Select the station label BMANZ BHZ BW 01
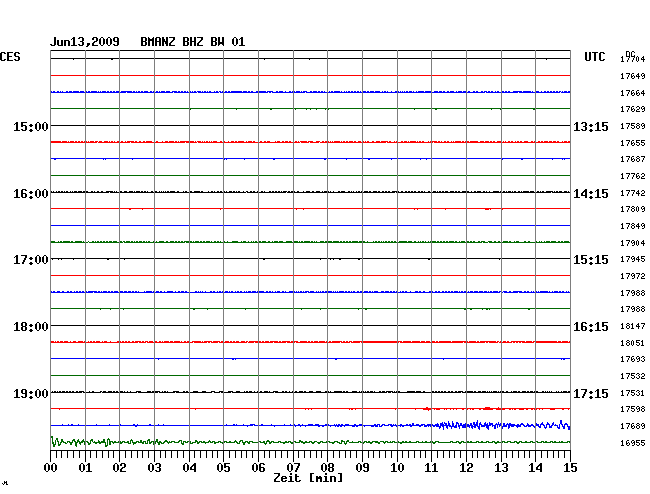 click(x=193, y=42)
